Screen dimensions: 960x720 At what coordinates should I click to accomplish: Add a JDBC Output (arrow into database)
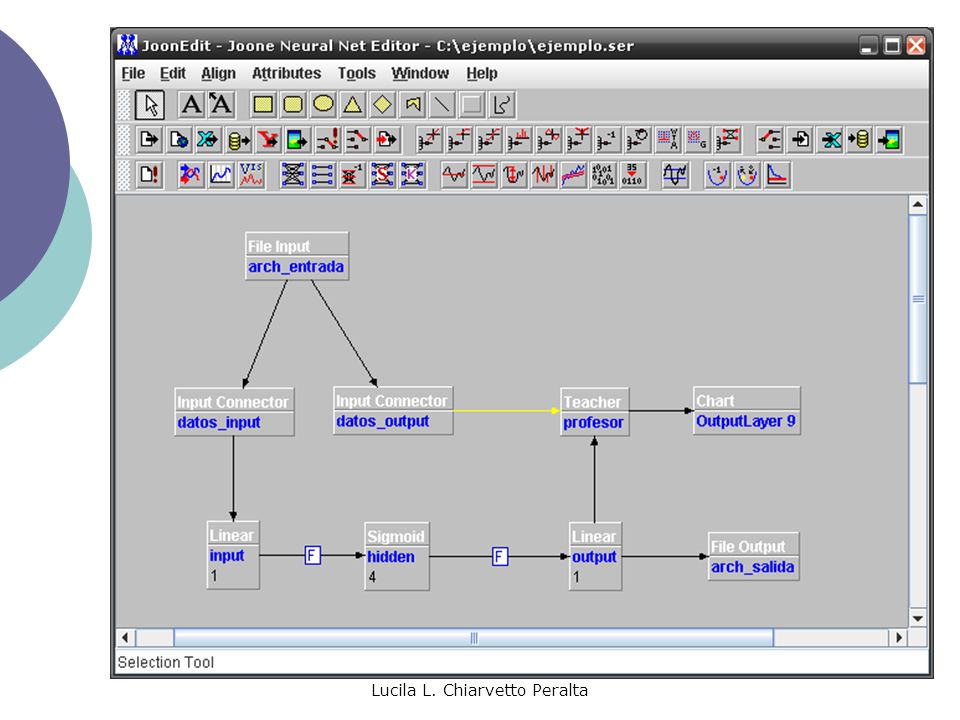(860, 140)
